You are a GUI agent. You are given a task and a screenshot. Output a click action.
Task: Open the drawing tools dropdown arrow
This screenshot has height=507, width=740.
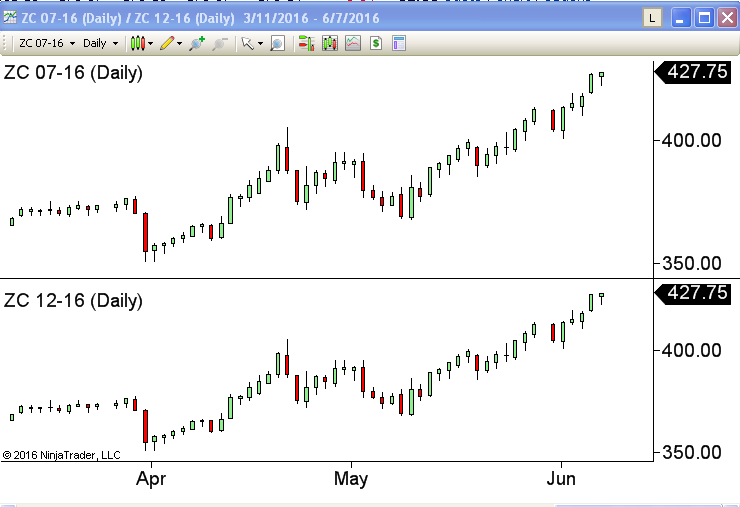pos(180,44)
